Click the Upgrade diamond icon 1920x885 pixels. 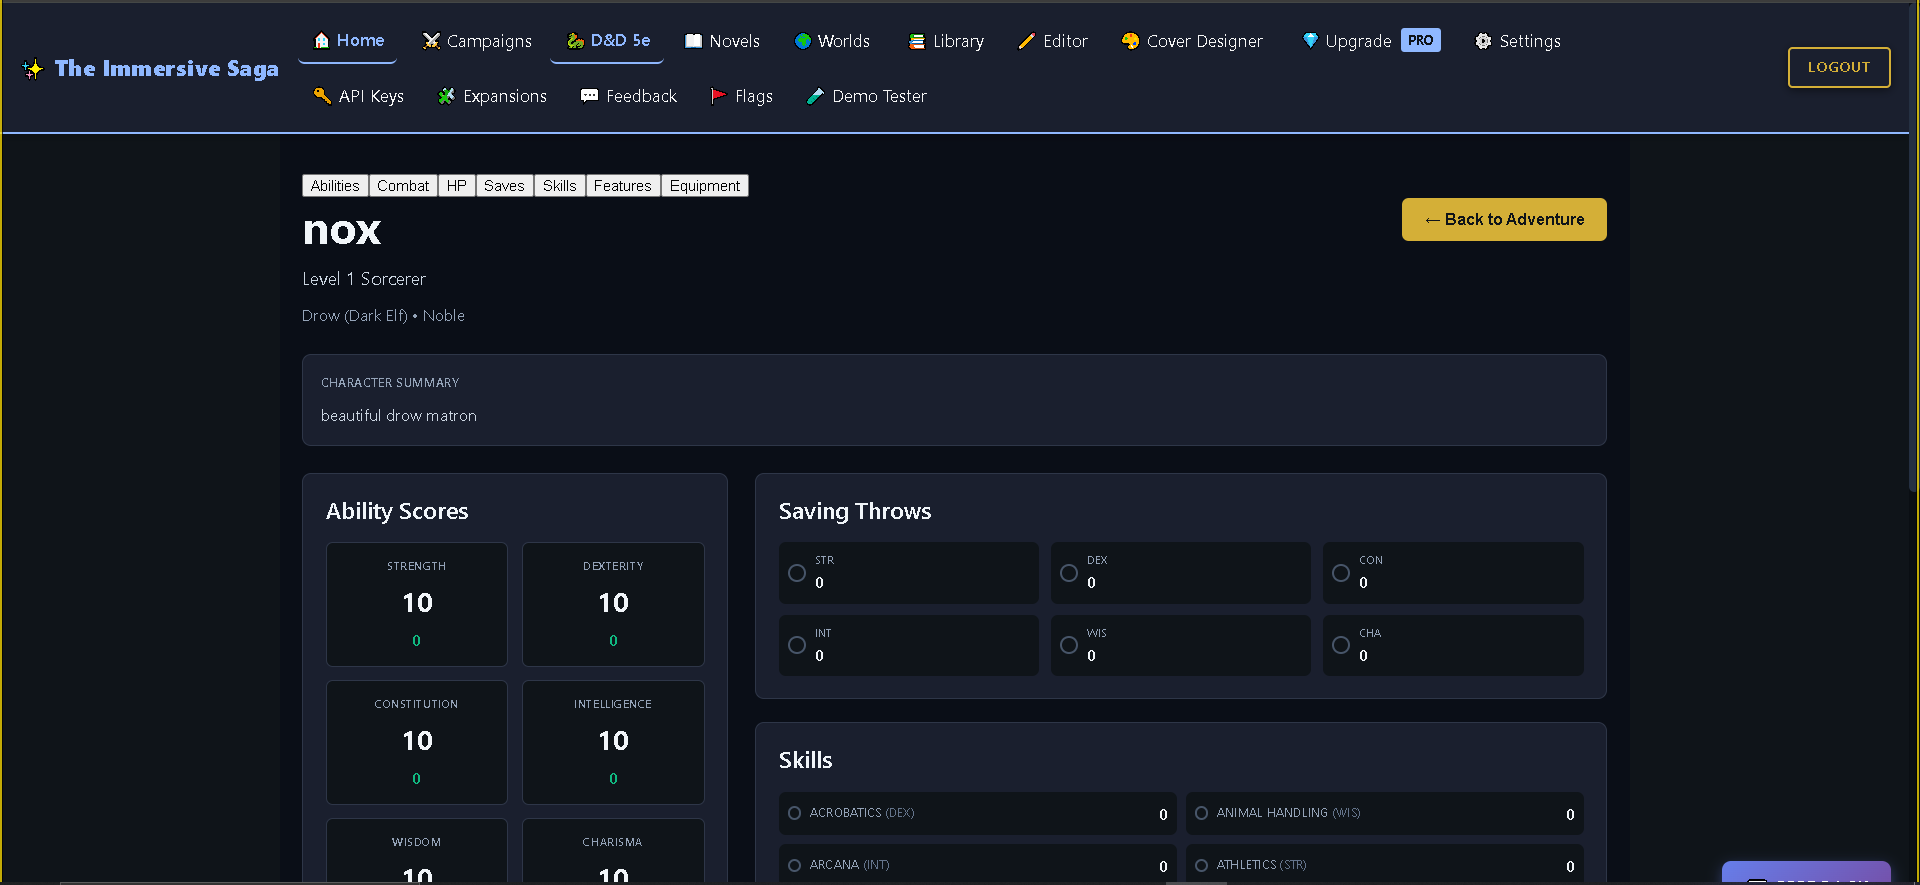(1310, 41)
